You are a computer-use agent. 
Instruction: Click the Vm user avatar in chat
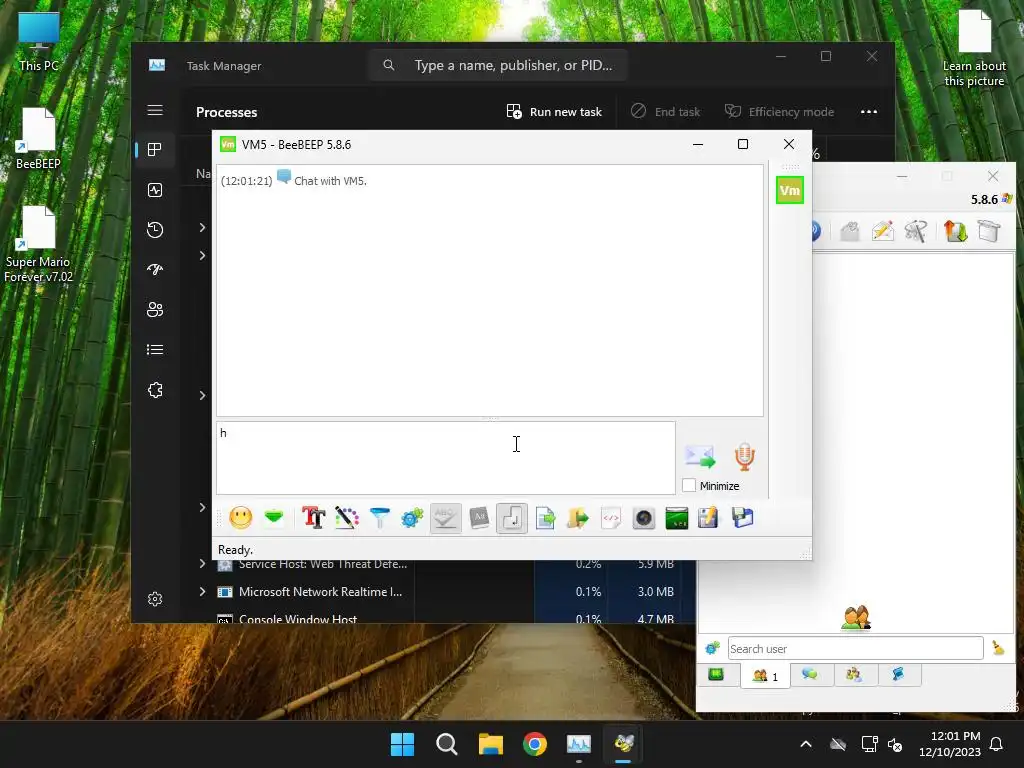(x=790, y=190)
